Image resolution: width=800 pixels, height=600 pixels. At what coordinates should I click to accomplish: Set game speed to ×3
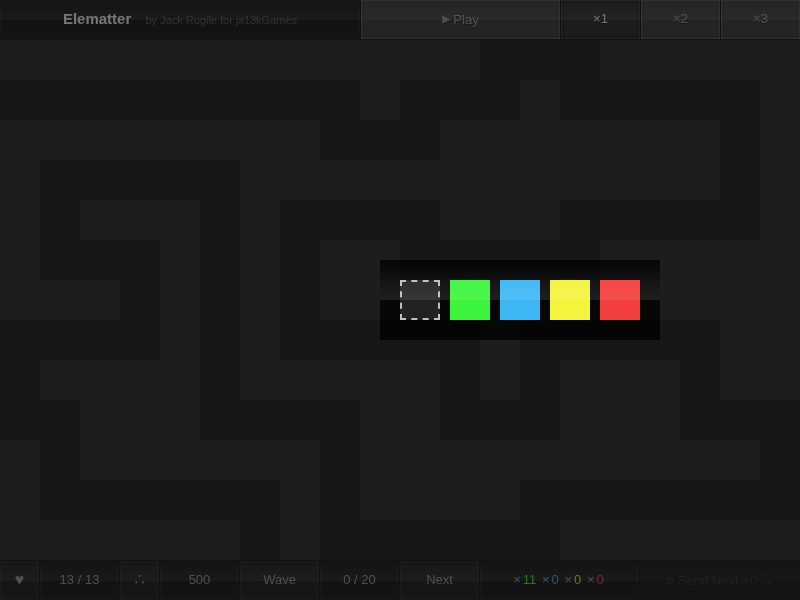(760, 19)
